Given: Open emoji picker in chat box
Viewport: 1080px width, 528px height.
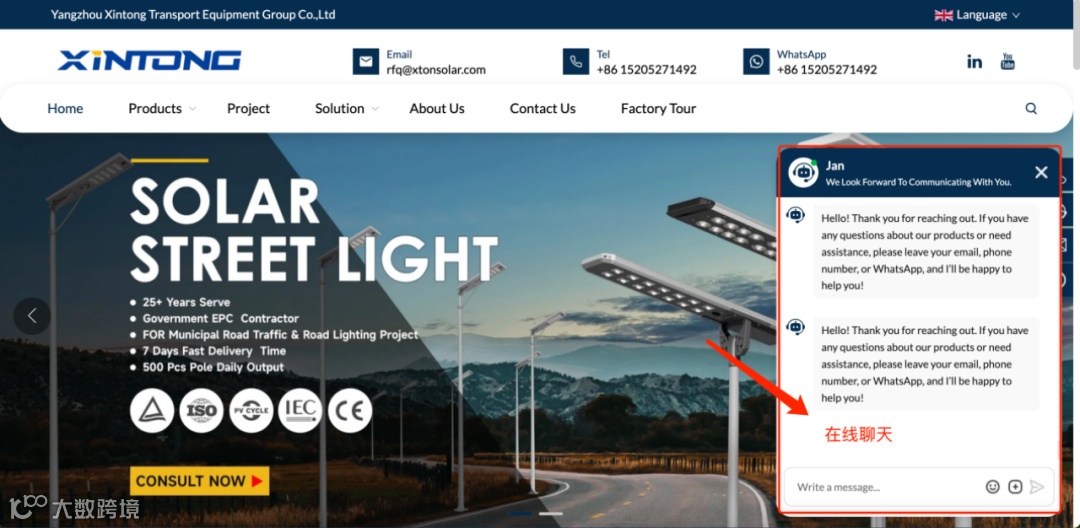Looking at the screenshot, I should coord(993,487).
